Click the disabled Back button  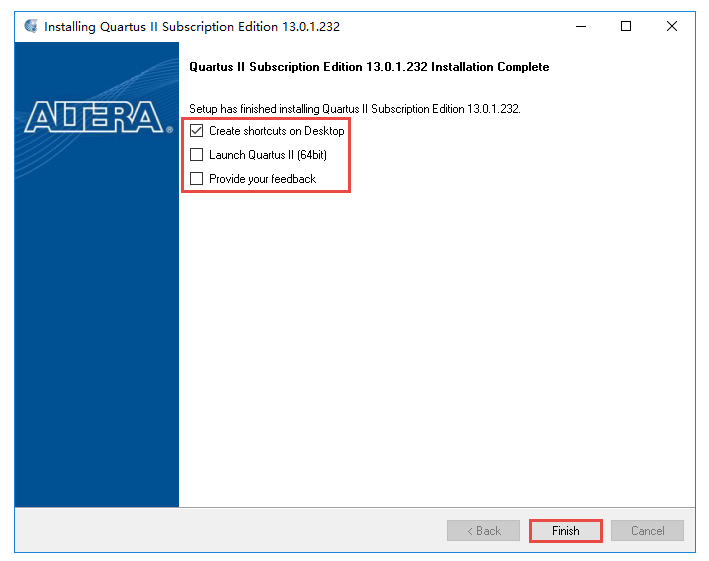pos(483,531)
